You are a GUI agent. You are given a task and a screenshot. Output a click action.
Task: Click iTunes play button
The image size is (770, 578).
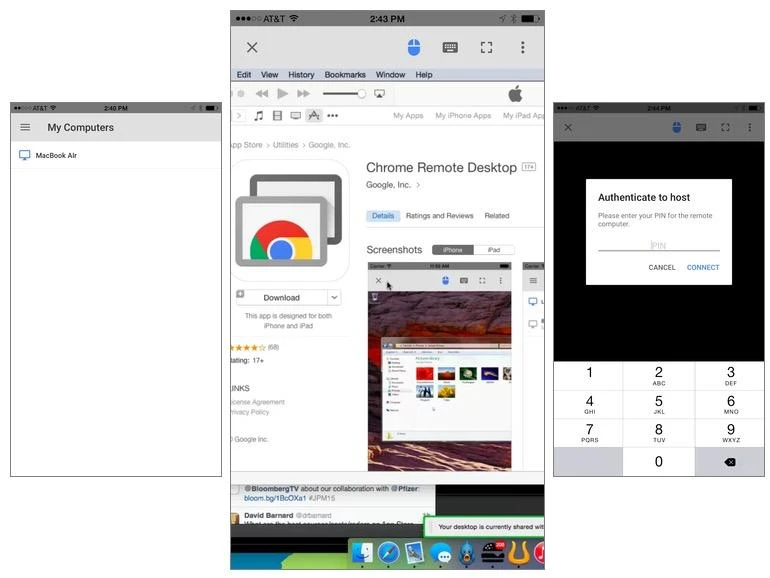pos(282,93)
